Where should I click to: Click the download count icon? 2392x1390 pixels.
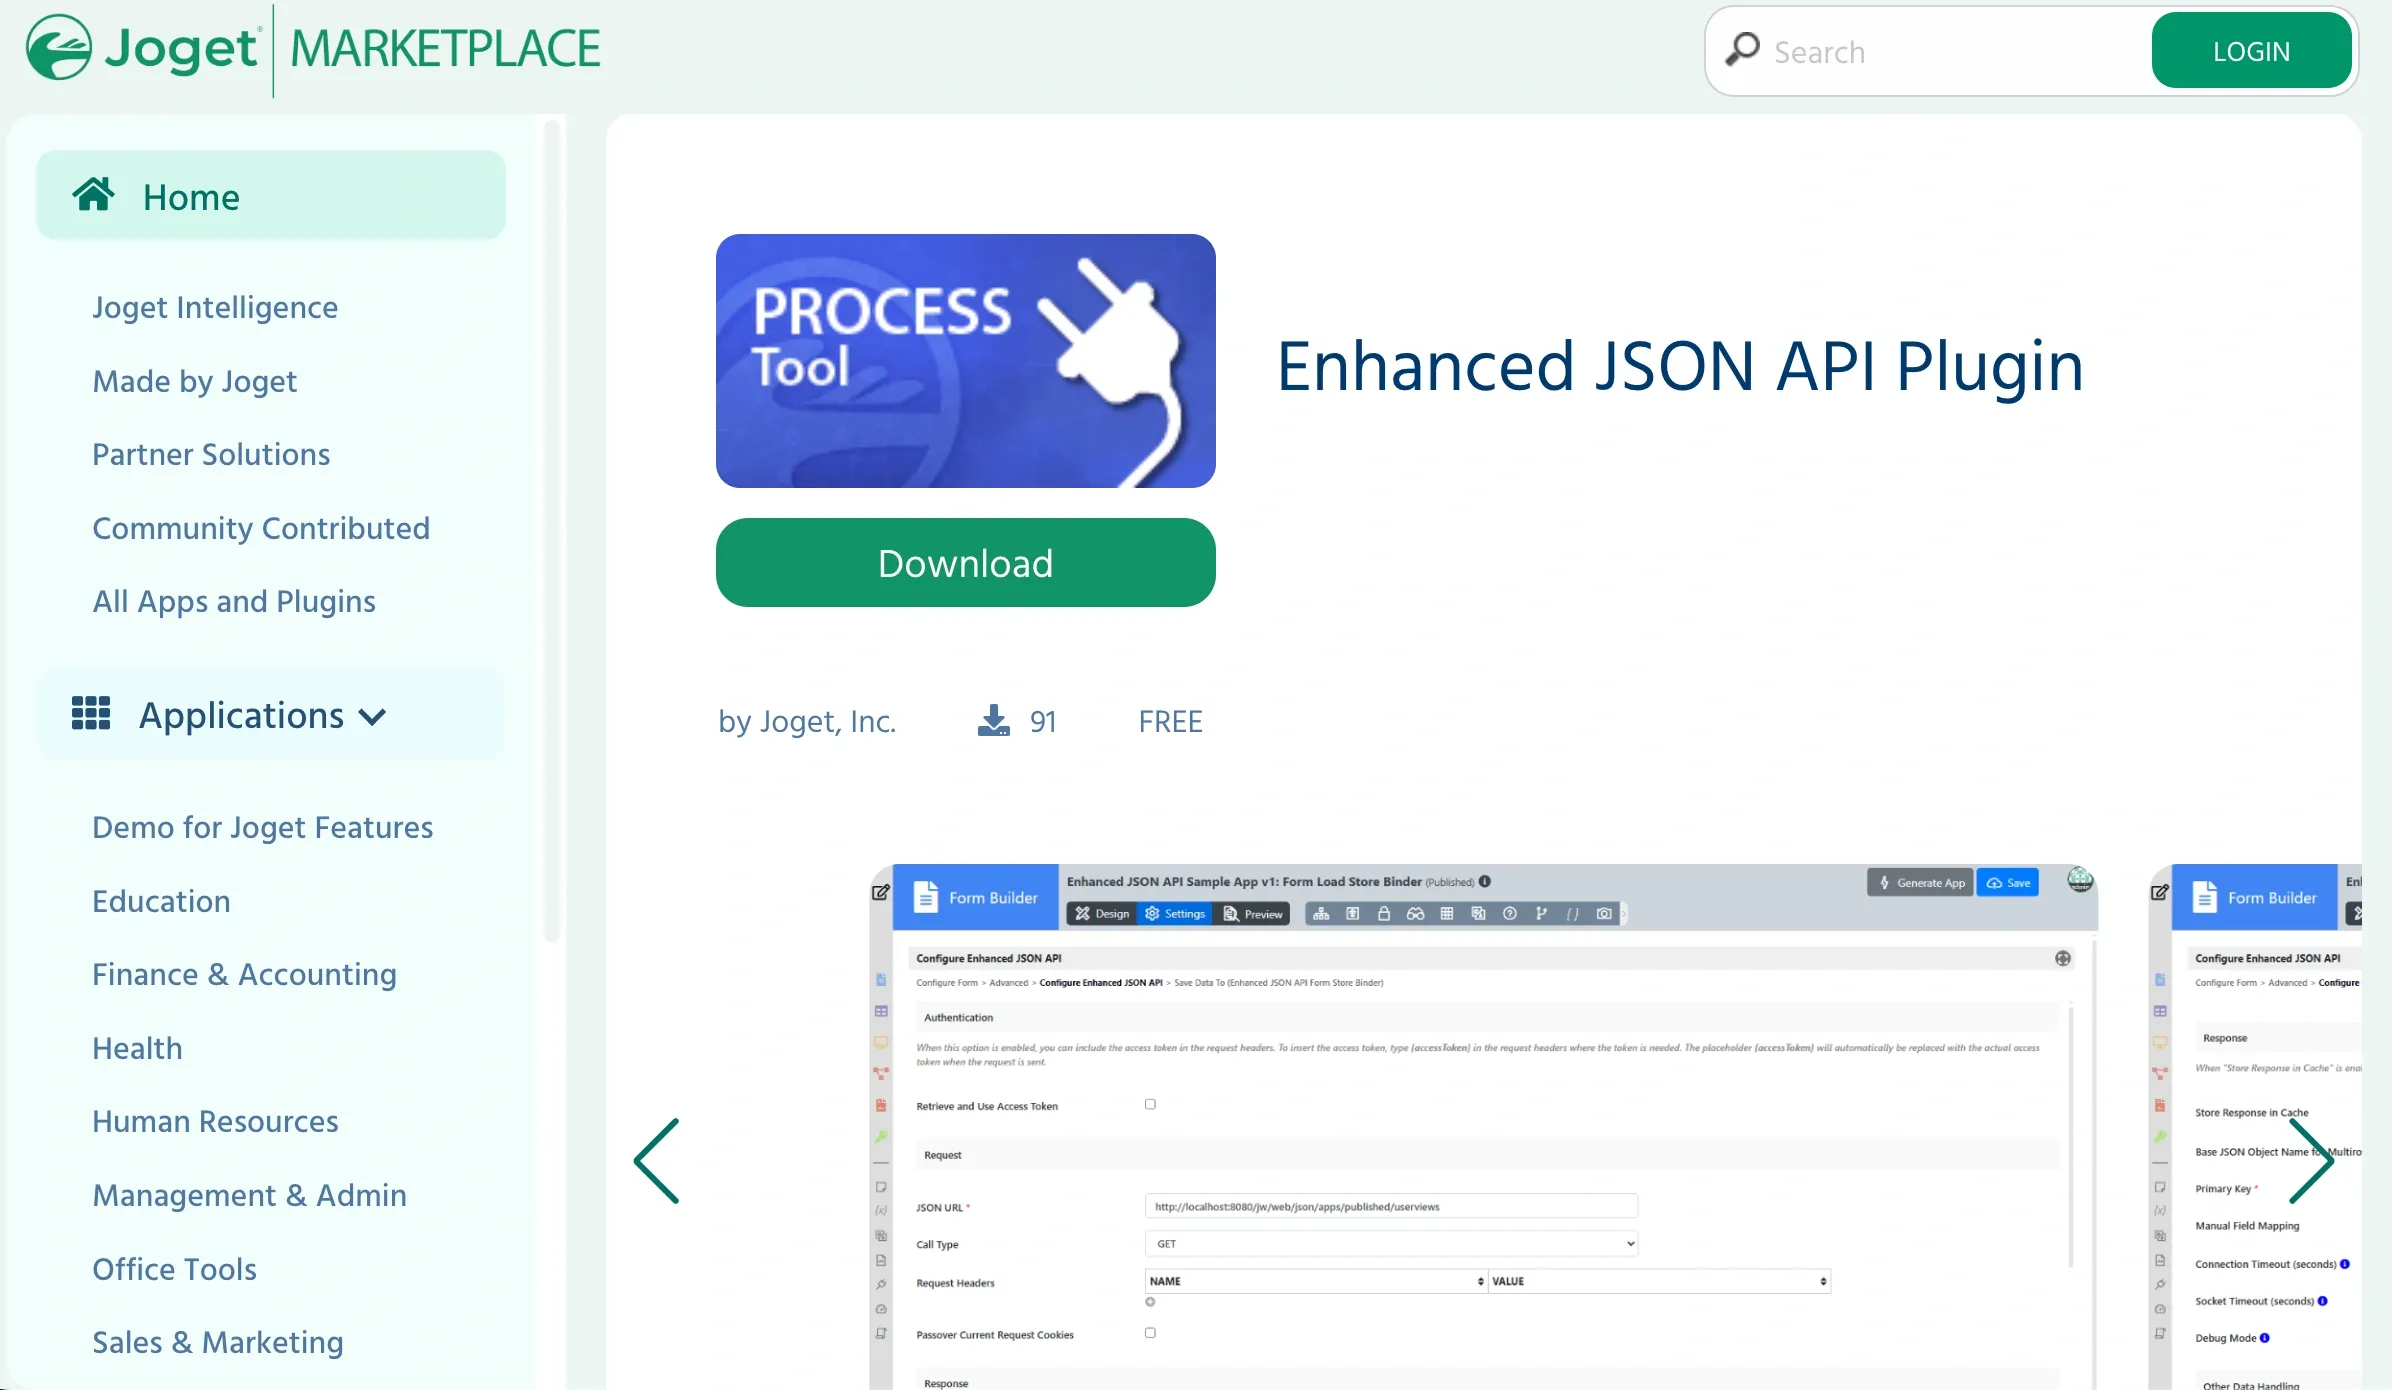coord(993,721)
